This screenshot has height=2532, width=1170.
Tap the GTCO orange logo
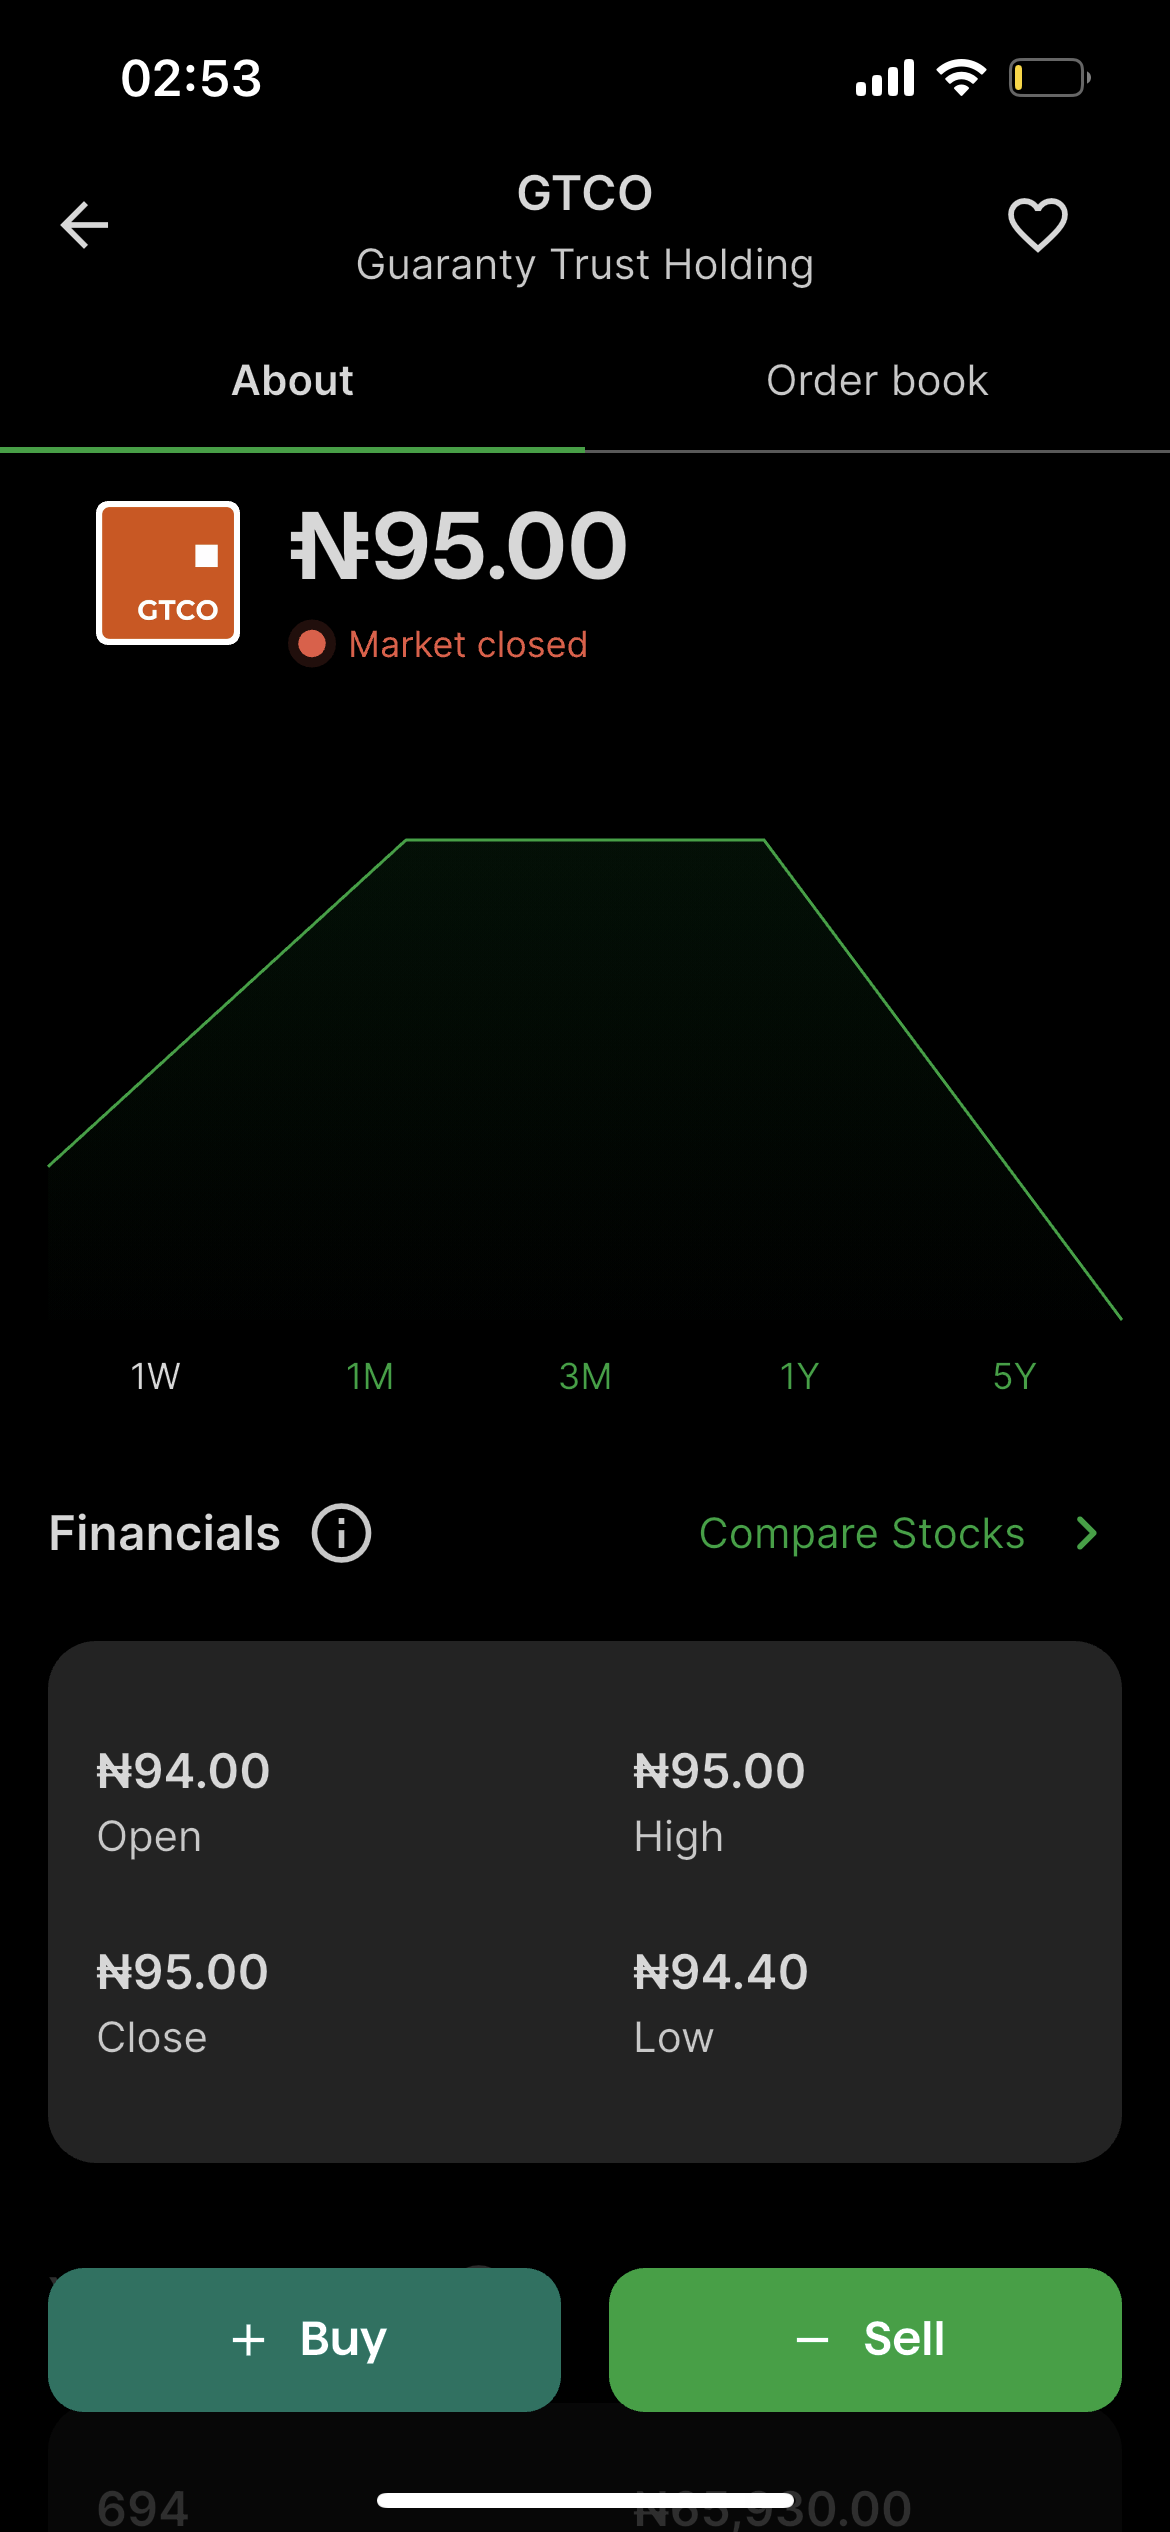[168, 573]
